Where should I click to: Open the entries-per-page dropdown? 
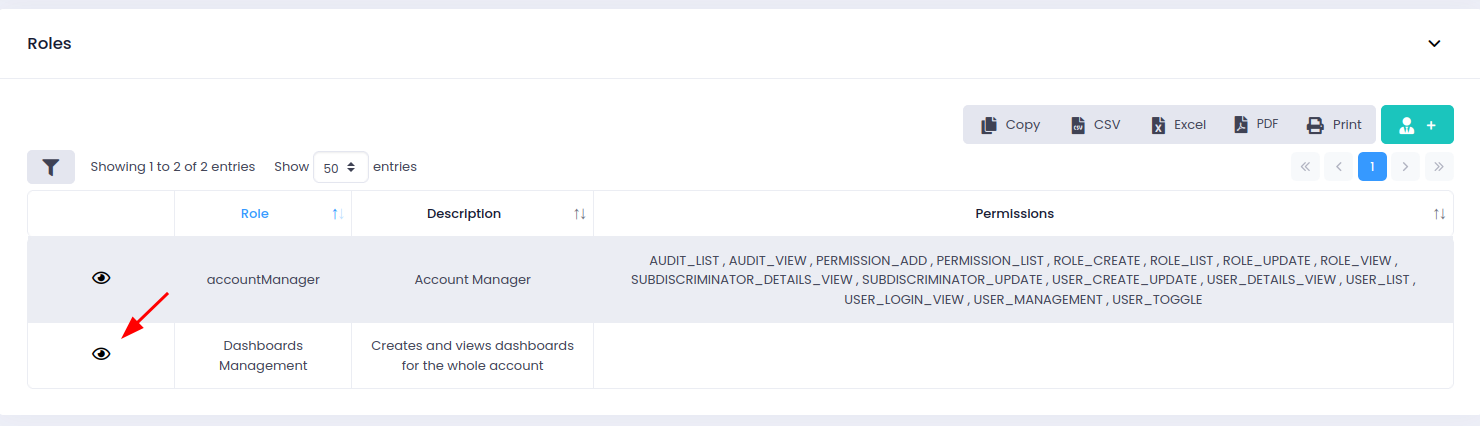pos(340,167)
